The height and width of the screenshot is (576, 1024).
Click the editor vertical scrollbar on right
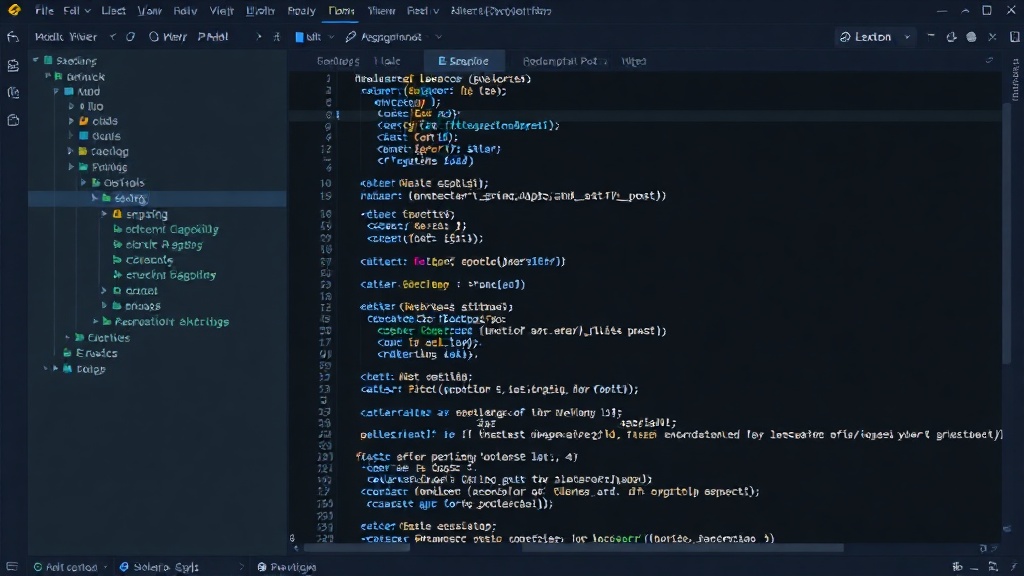1006,235
